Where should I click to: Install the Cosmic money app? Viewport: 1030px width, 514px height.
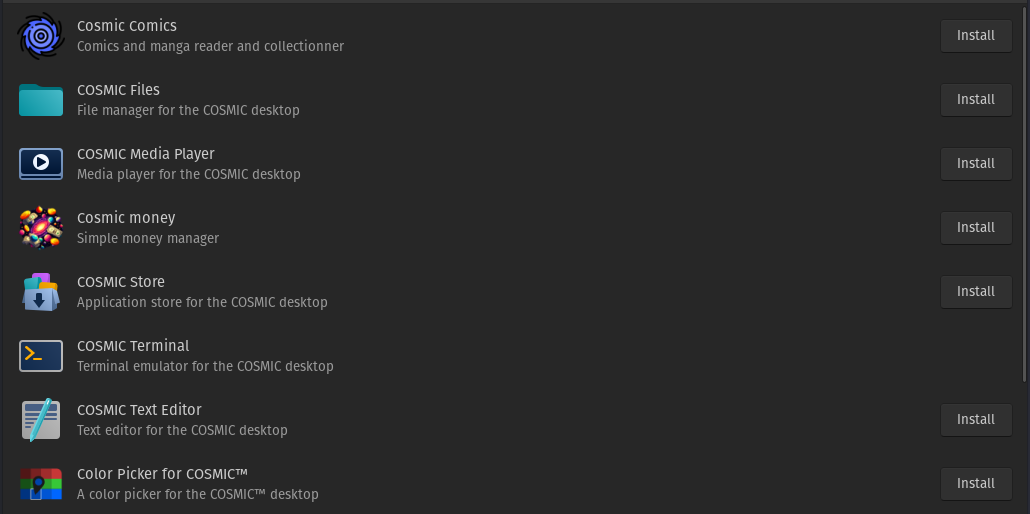point(976,227)
